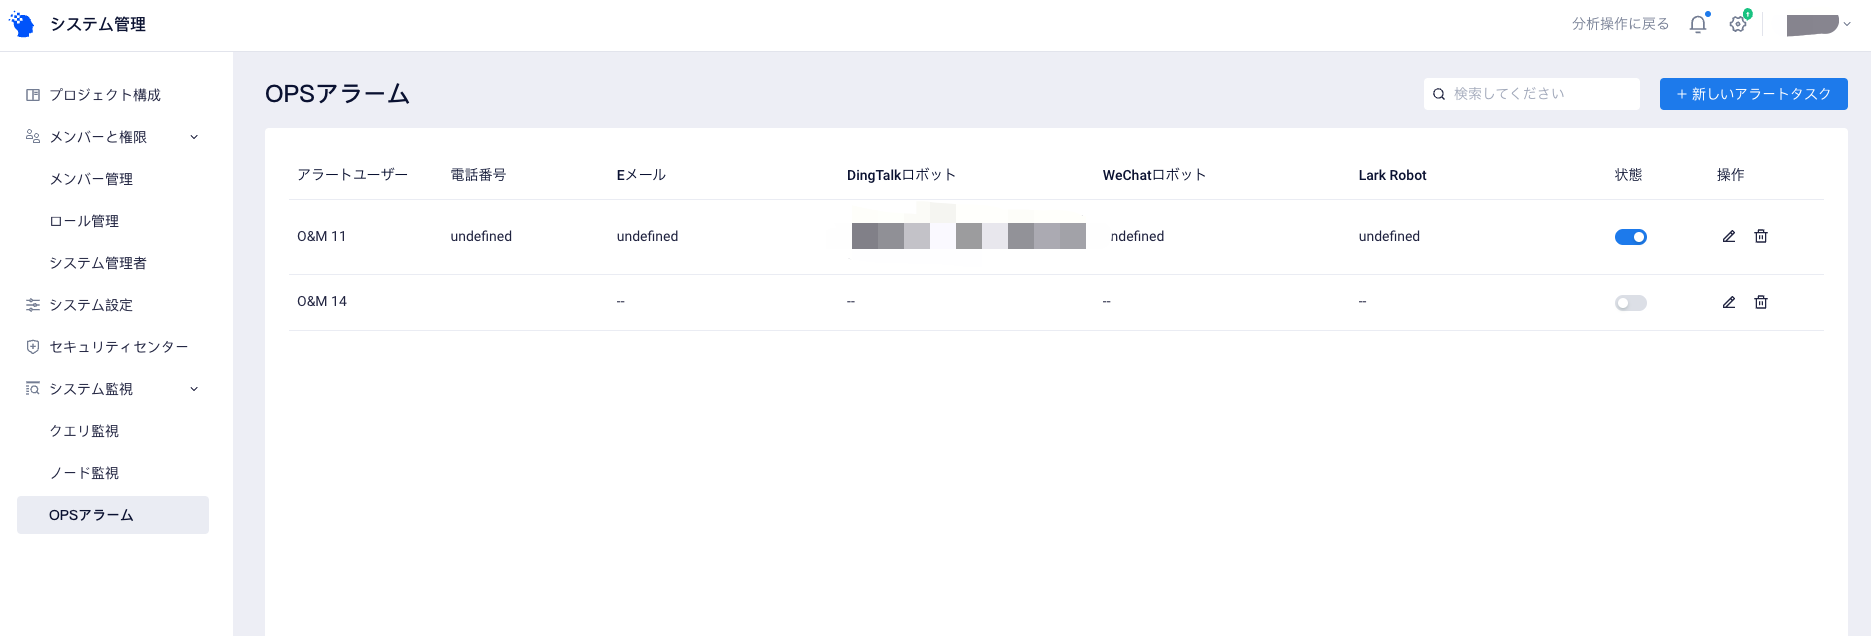This screenshot has width=1871, height=636.
Task: Click O&M 11 Lark Robot undefined cell
Action: pyautogui.click(x=1389, y=237)
